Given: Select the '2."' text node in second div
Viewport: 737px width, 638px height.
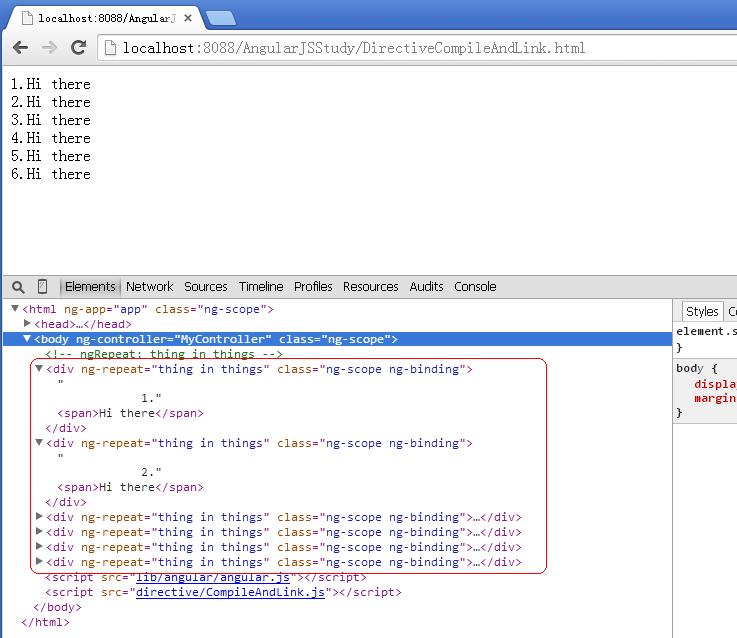Looking at the screenshot, I should pos(151,472).
